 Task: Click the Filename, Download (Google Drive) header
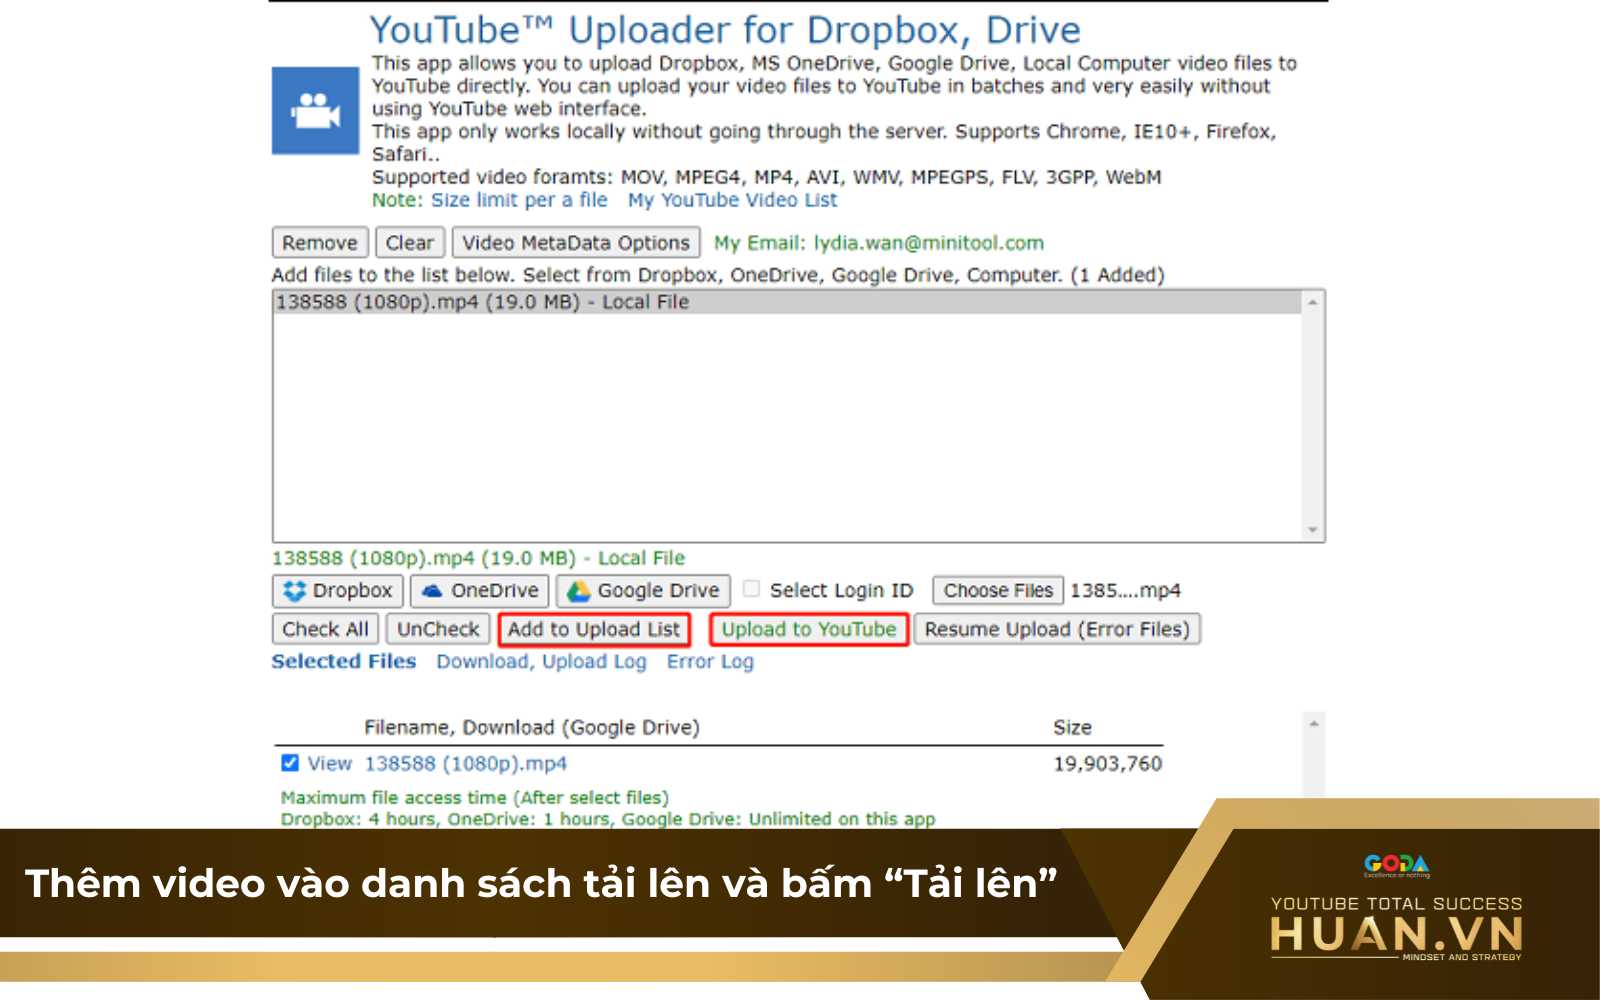[x=531, y=727]
